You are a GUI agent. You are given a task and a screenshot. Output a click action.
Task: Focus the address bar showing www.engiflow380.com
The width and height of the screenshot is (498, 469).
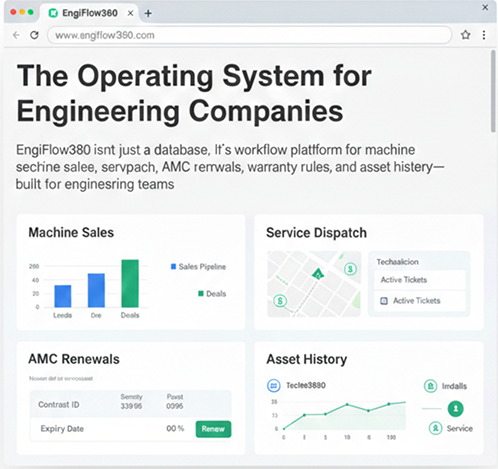(249, 35)
